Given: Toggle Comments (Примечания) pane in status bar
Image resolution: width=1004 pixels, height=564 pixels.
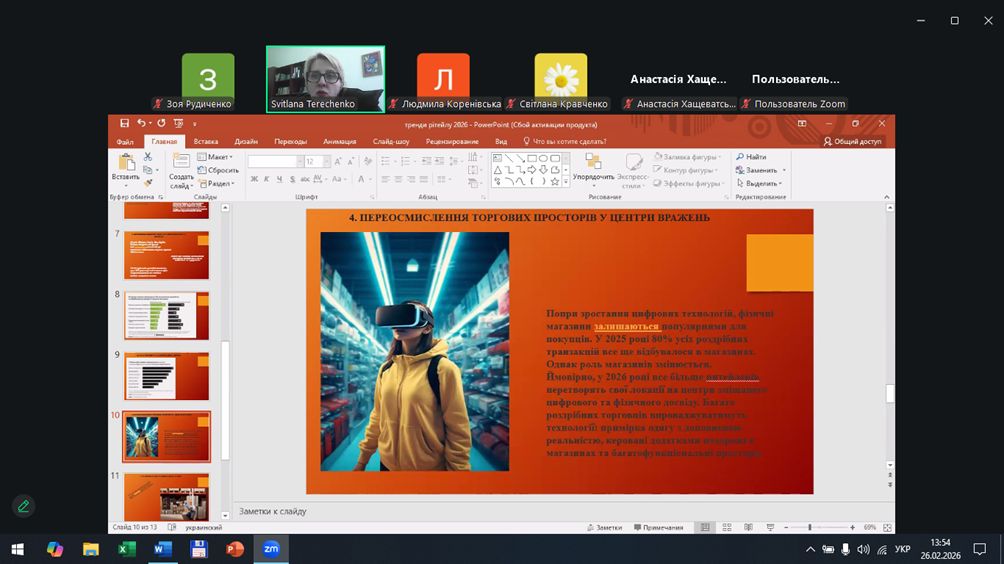Looking at the screenshot, I should 656,527.
